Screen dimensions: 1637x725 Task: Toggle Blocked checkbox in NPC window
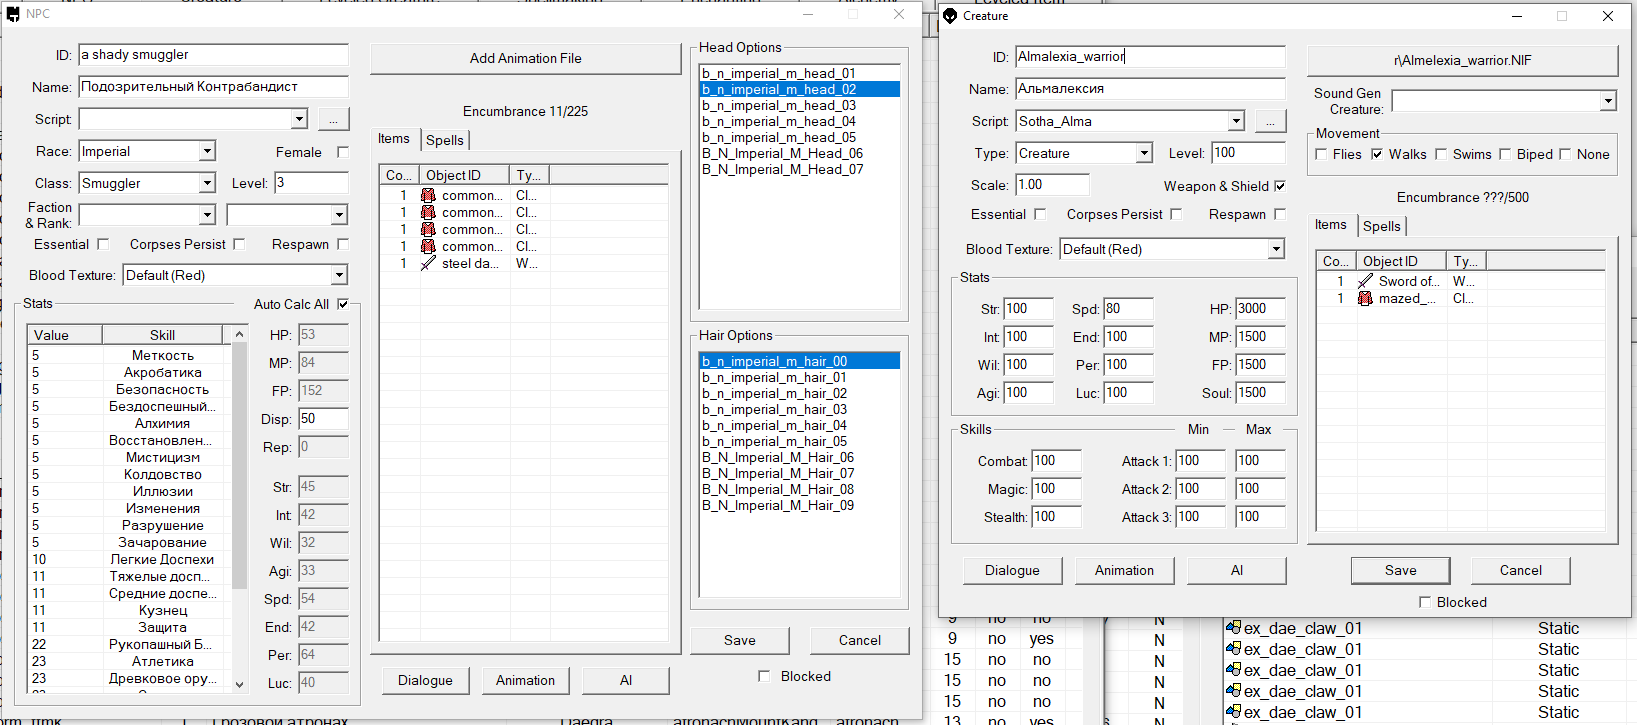(x=764, y=676)
